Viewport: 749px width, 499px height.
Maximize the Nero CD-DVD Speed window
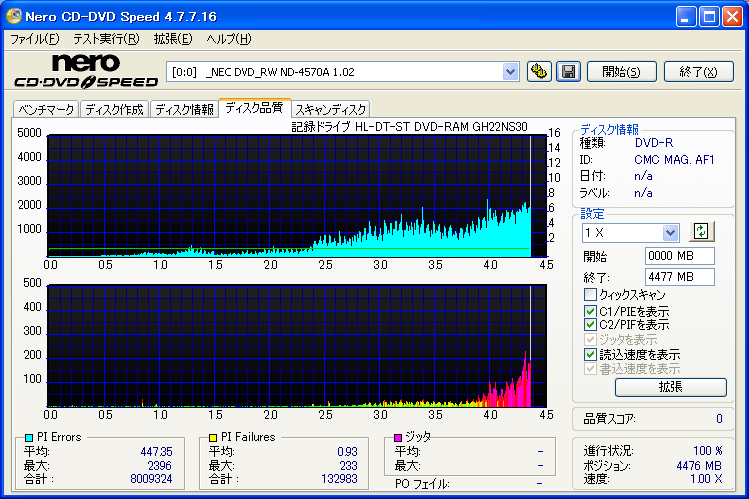point(709,17)
